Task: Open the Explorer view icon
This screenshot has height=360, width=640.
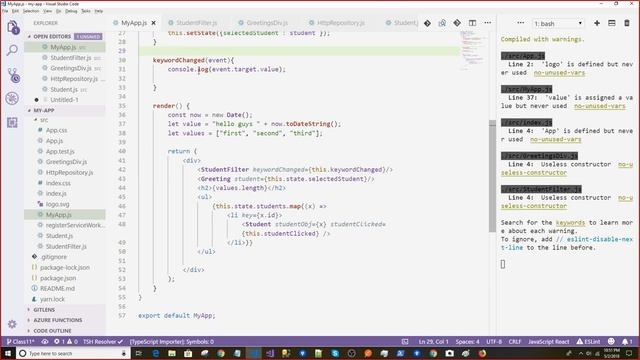Action: tap(13, 28)
